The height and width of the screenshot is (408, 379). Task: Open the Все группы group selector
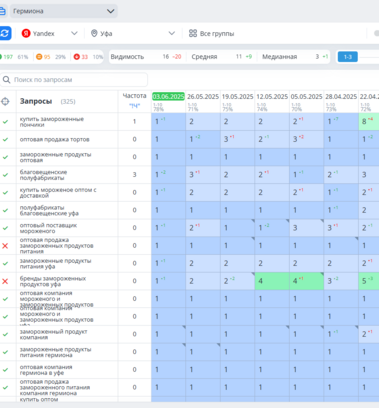pyautogui.click(x=212, y=33)
